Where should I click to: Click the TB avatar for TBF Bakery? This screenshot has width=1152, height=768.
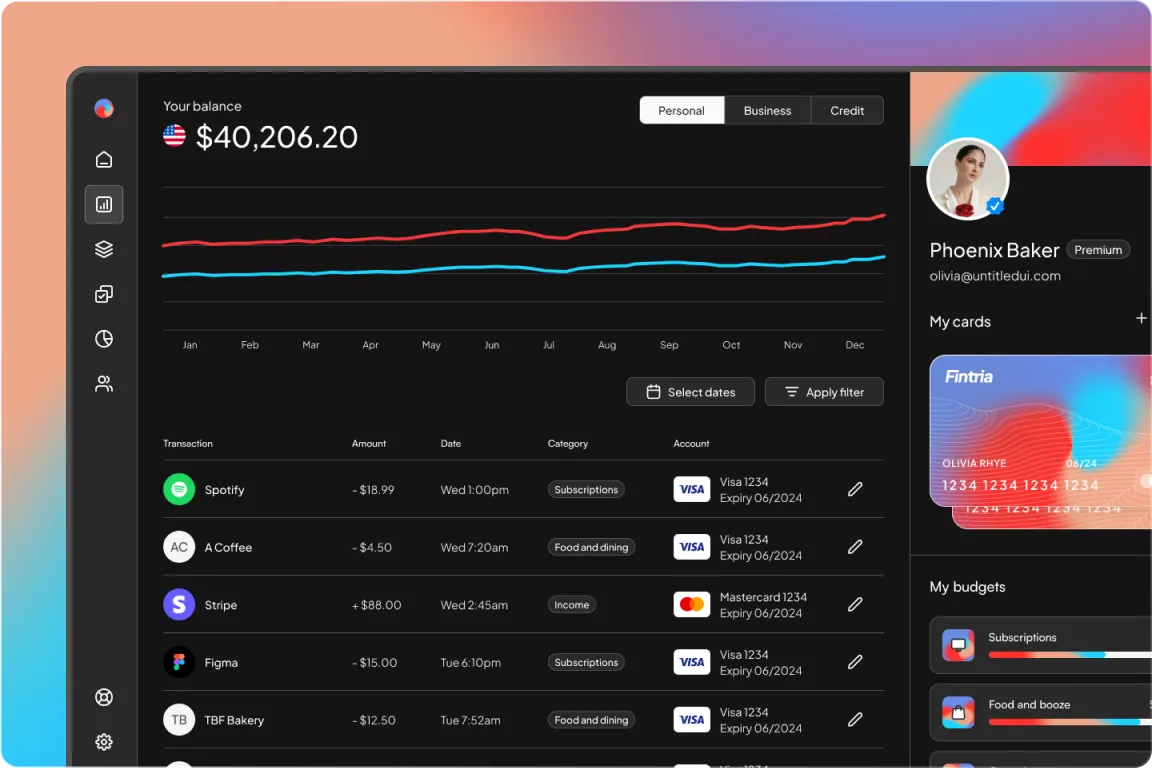(179, 719)
